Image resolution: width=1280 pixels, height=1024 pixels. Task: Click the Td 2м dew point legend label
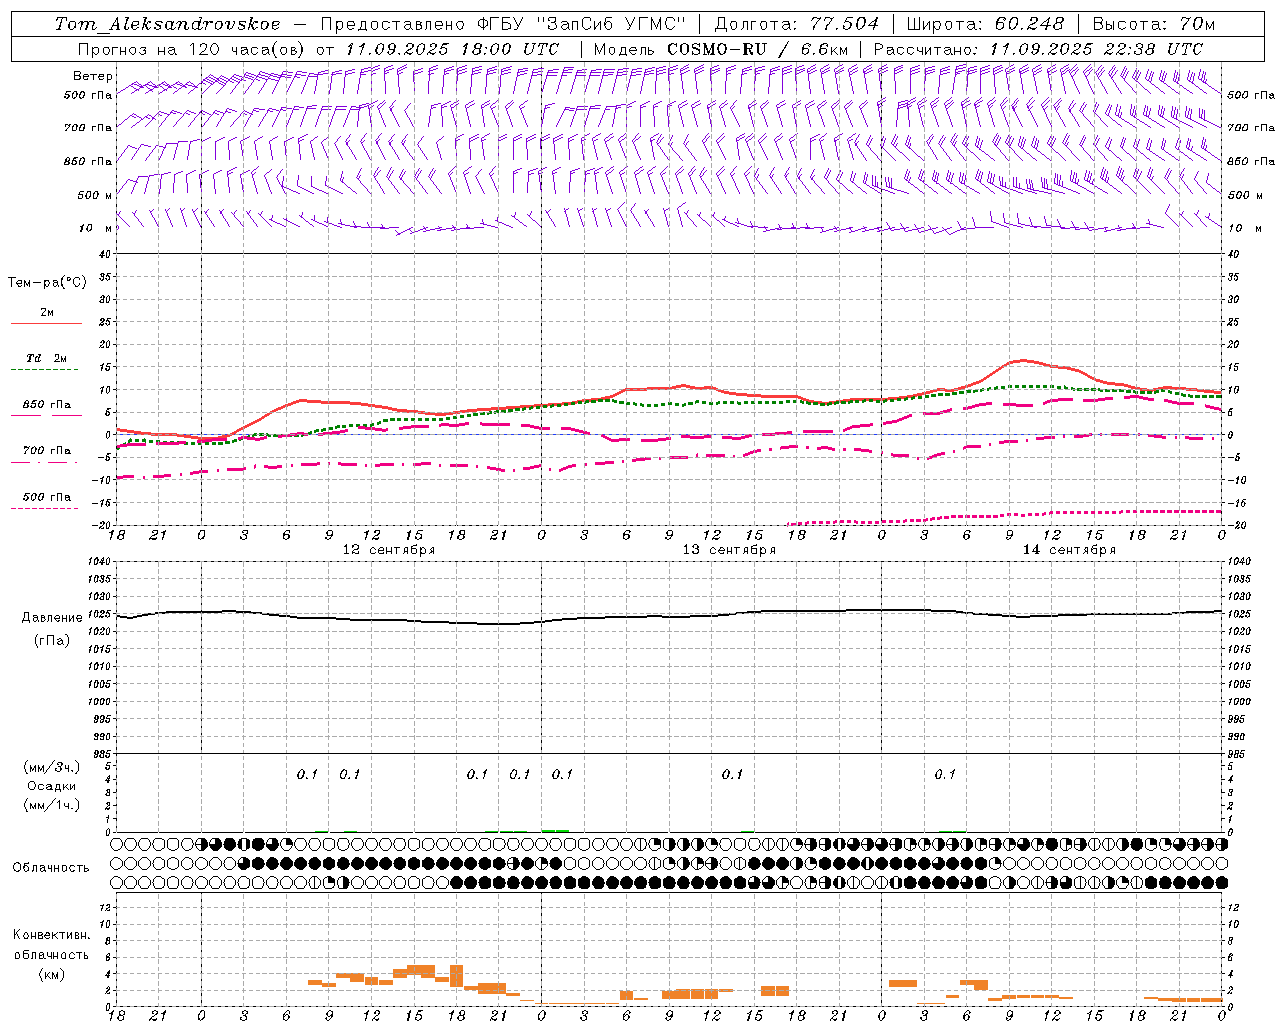[46, 358]
